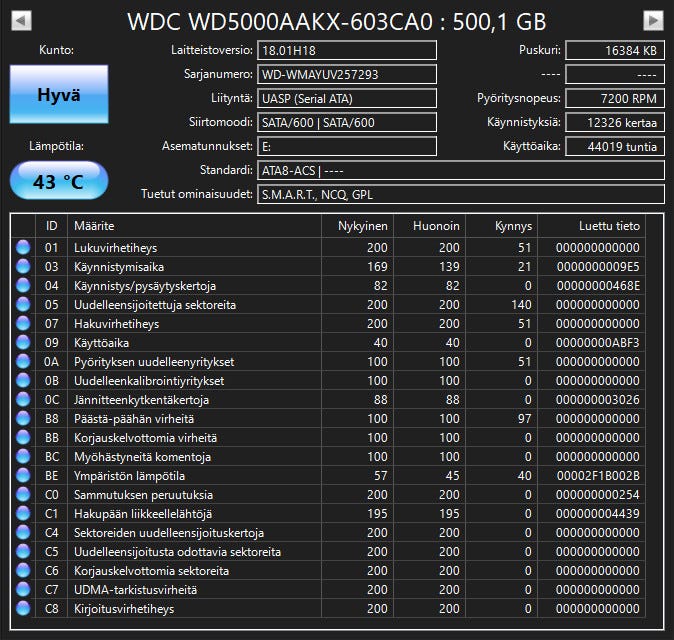Click the Pyöritysnopeus field 7200 RPM

pos(615,98)
